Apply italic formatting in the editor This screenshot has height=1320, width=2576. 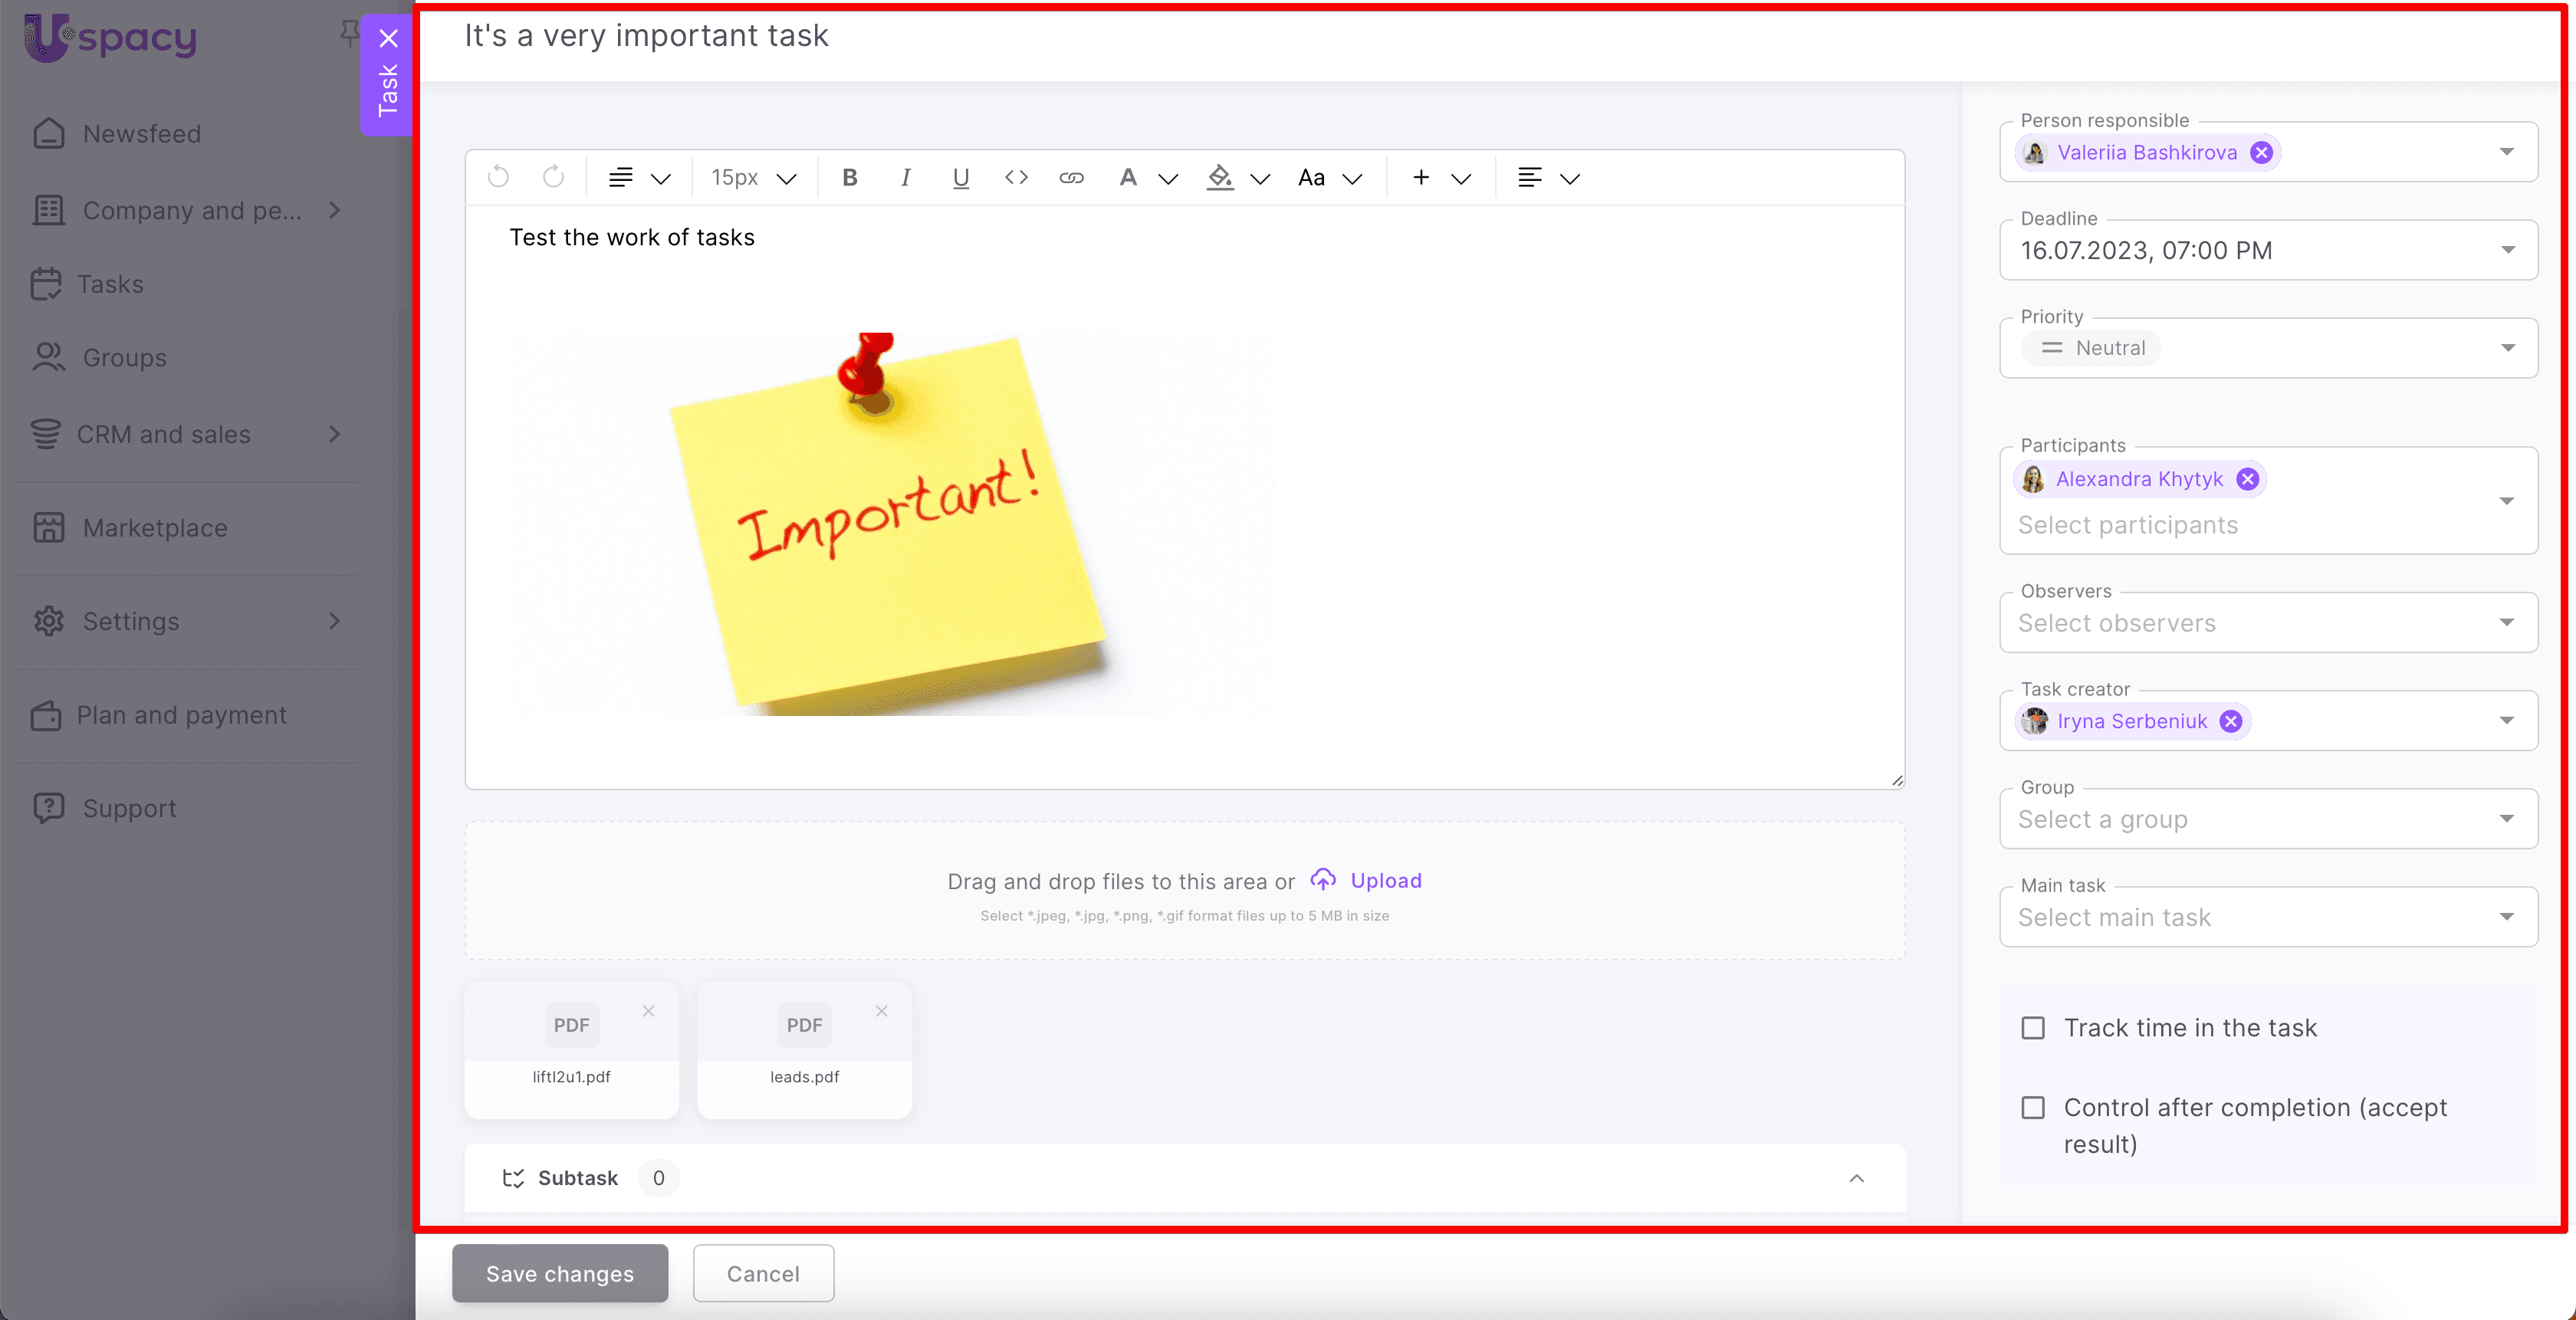(905, 177)
